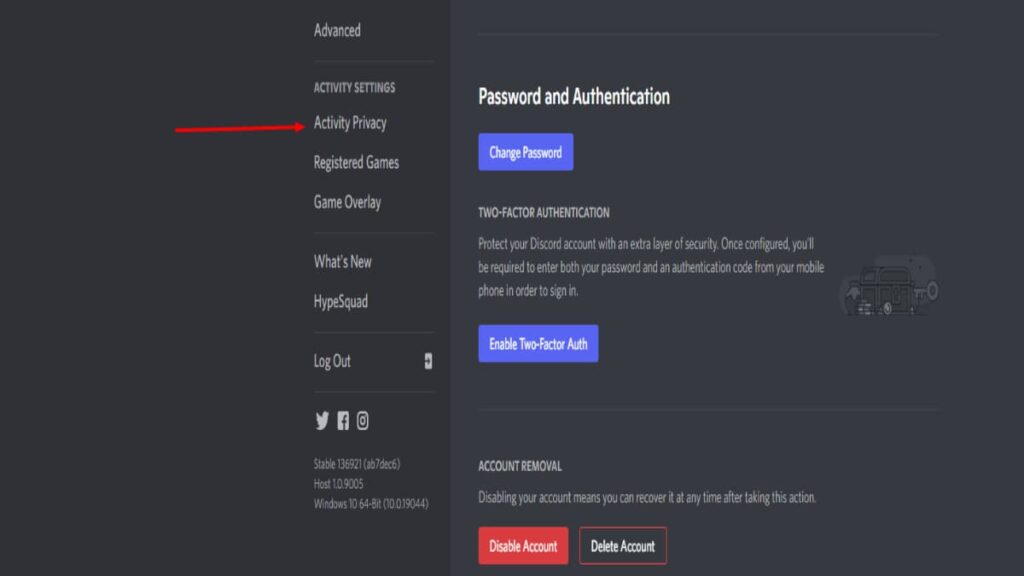Open Discord's Facebook page icon

(x=343, y=421)
